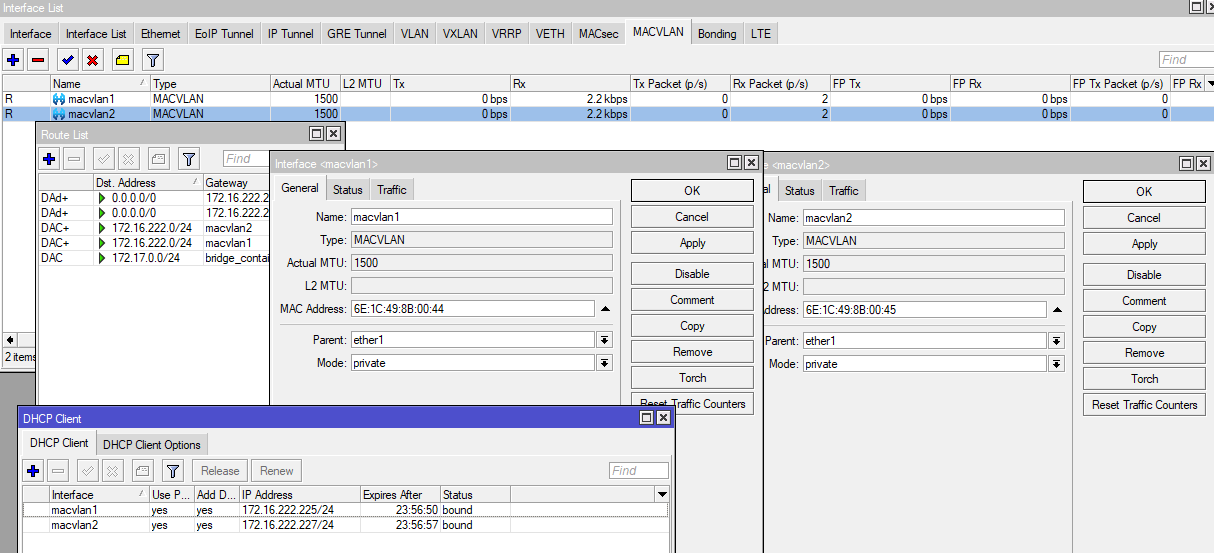Click enable checkmark in Route List toolbar
1214x553 pixels.
tap(104, 158)
